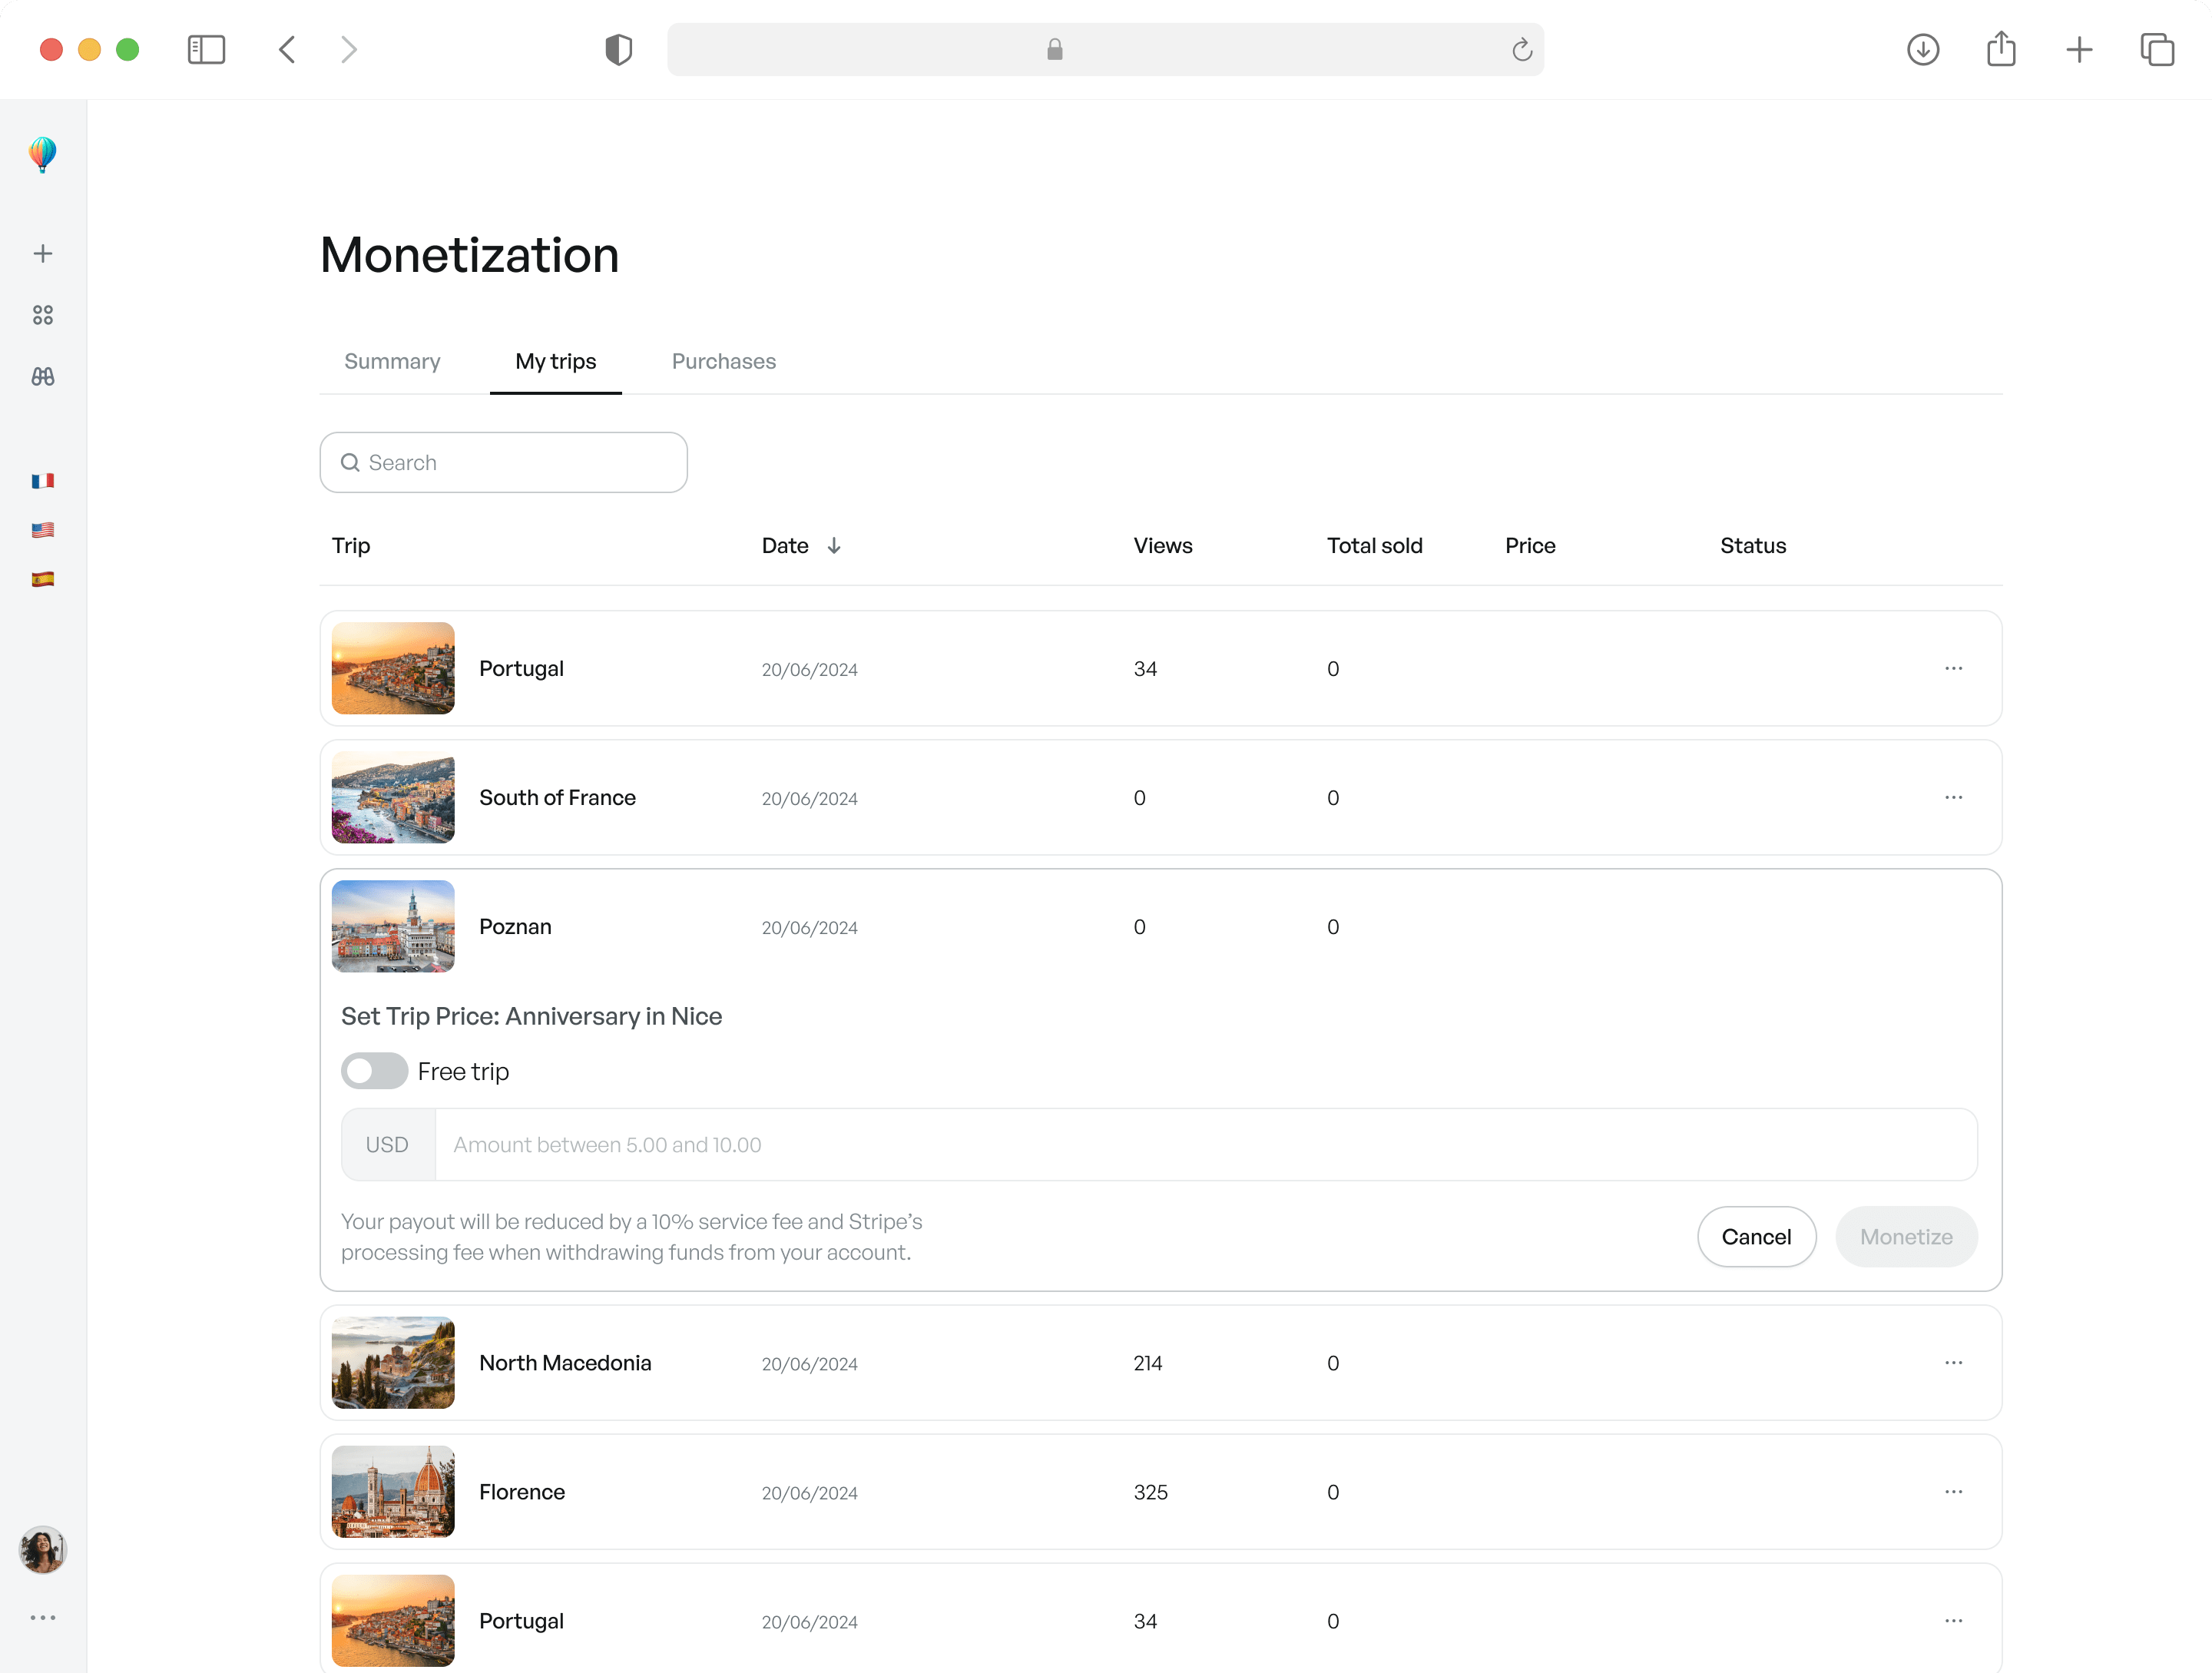Click the hot air balloon app logo

[x=42, y=155]
